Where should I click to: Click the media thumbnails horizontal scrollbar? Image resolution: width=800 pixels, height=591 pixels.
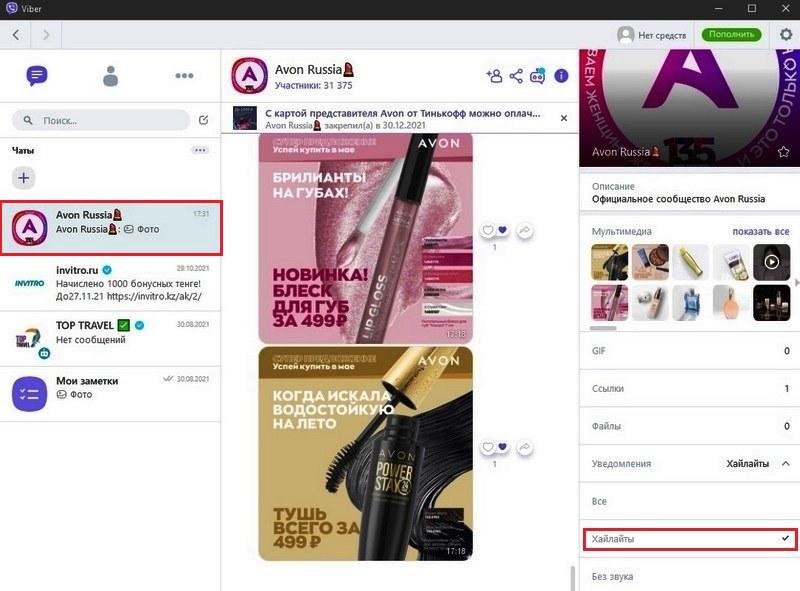[x=603, y=328]
